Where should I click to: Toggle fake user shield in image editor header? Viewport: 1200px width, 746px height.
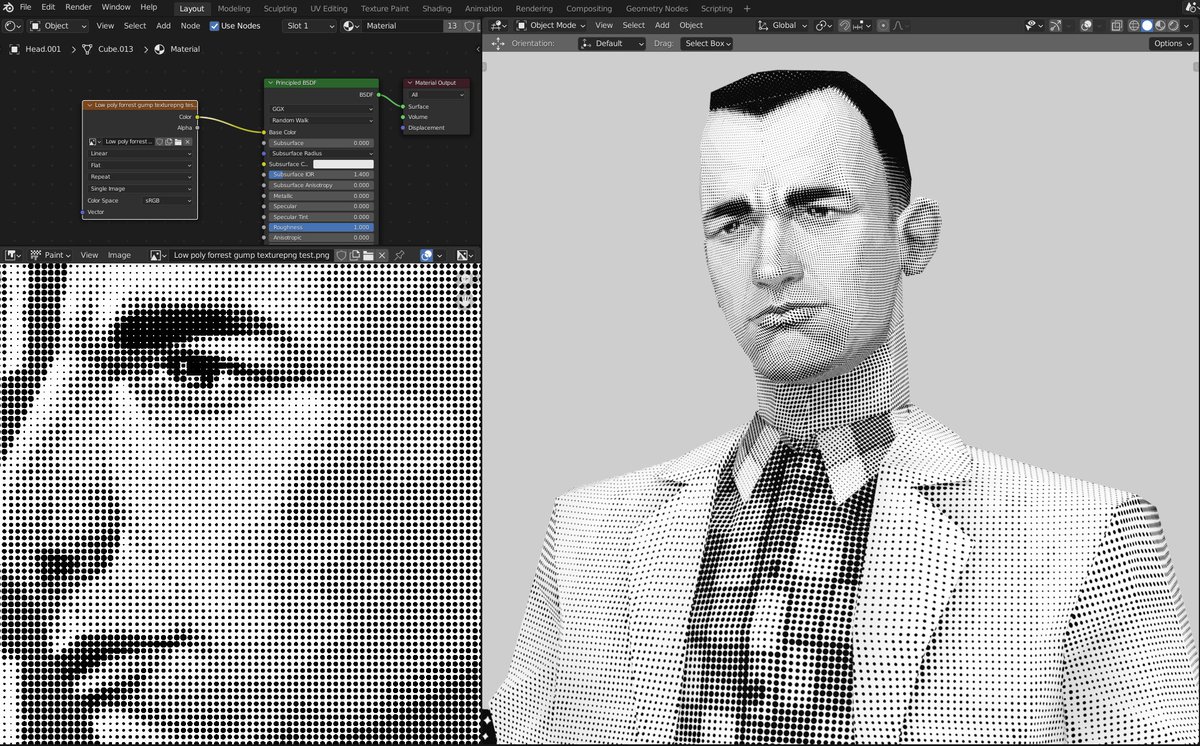coord(341,255)
